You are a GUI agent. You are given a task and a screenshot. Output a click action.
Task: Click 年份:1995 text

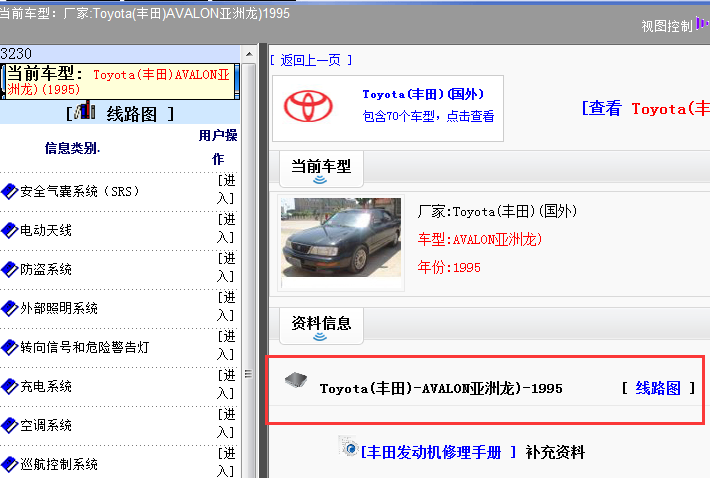point(449,267)
